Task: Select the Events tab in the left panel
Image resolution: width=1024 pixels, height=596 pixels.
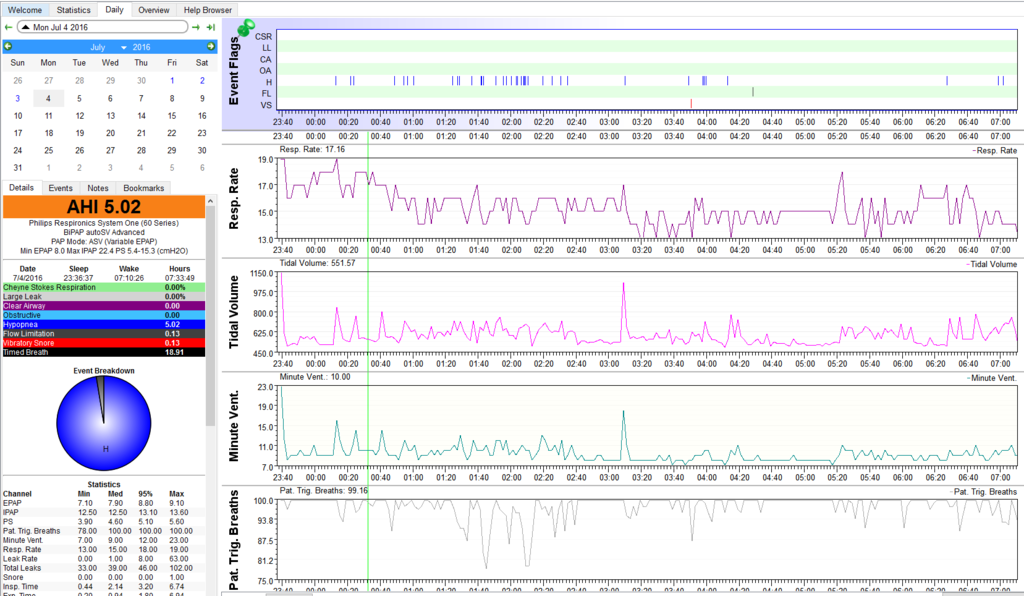Action: pos(61,188)
